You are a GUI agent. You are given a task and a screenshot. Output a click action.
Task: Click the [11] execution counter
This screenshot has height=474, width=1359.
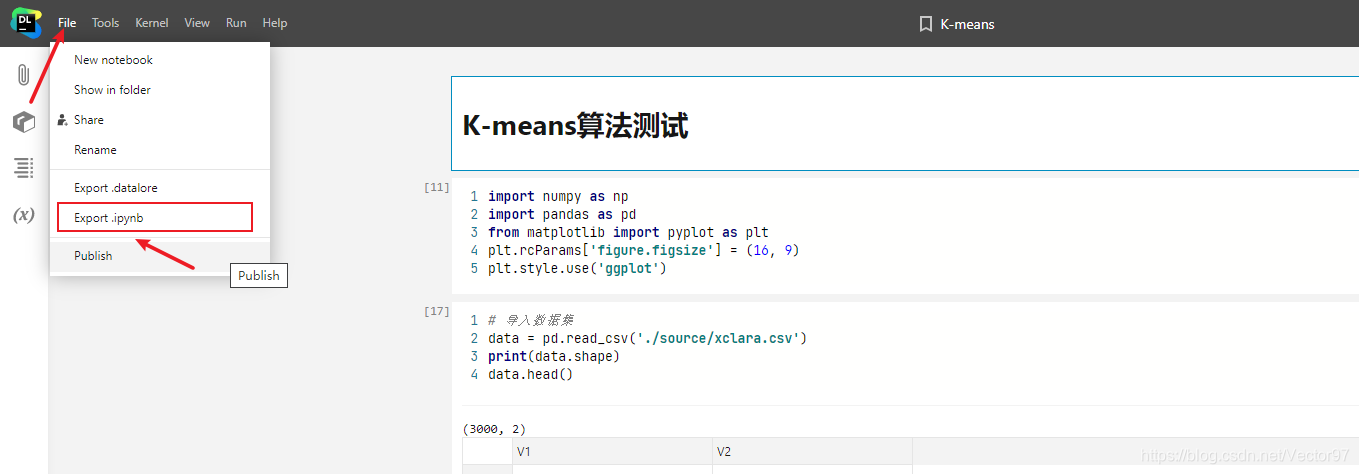pos(437,187)
